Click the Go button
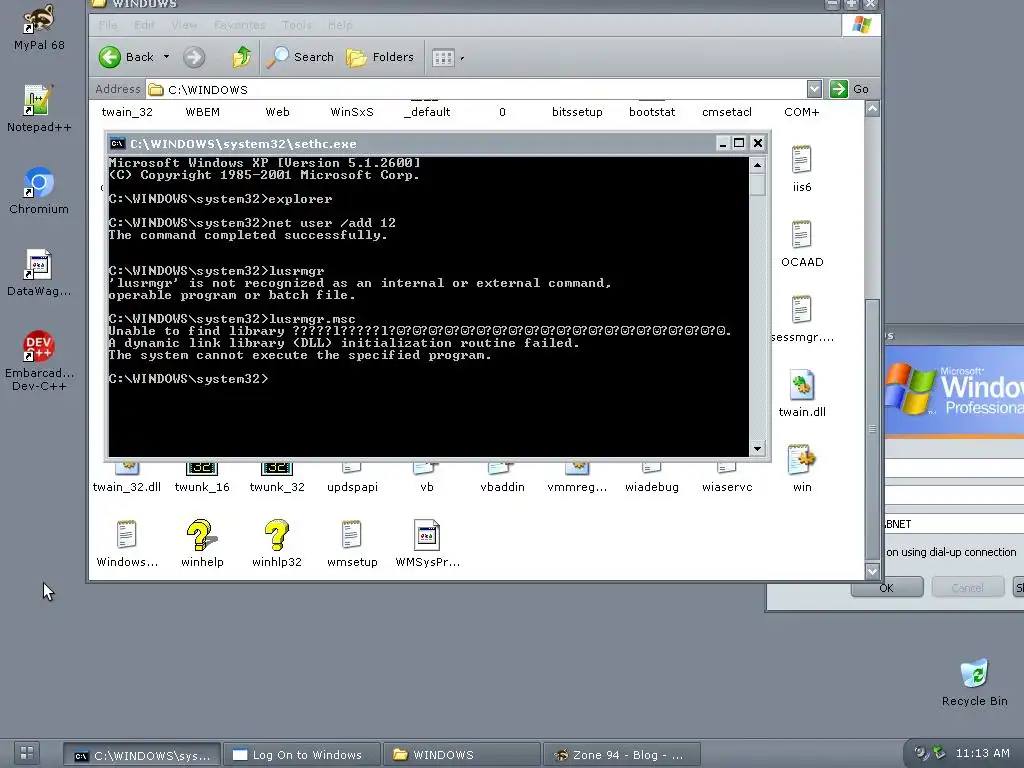The image size is (1024, 768). click(850, 89)
